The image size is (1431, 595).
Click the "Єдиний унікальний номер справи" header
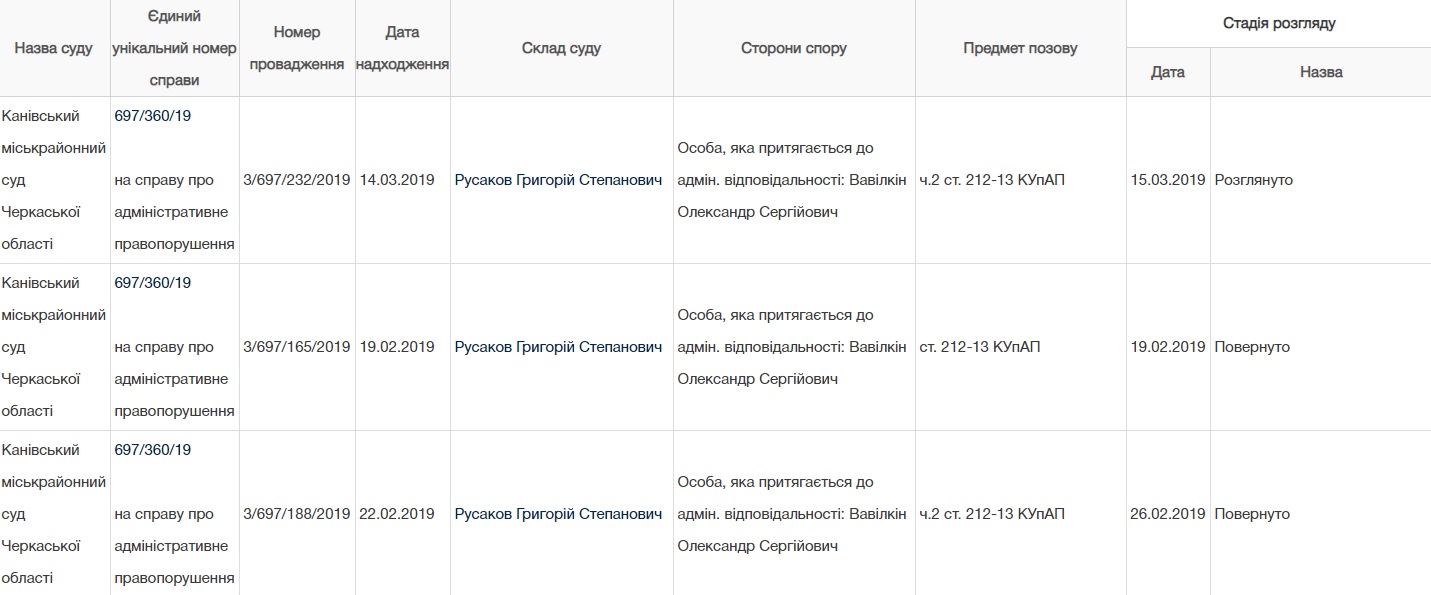pyautogui.click(x=174, y=48)
